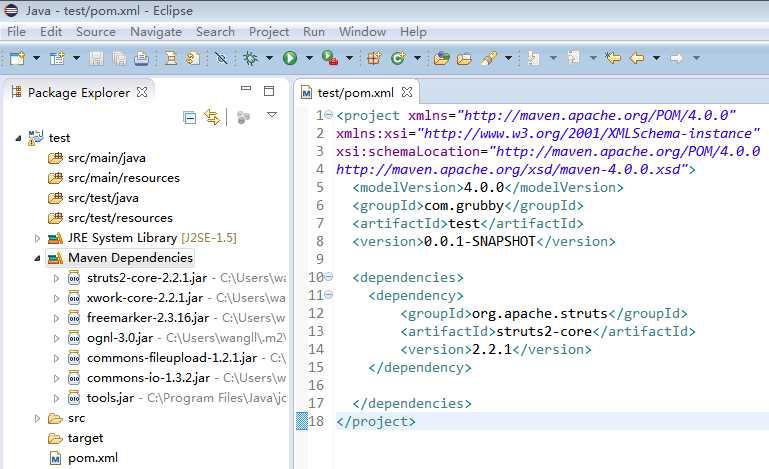Toggle Link with Editor in Package Explorer
The image size is (769, 469).
point(212,117)
